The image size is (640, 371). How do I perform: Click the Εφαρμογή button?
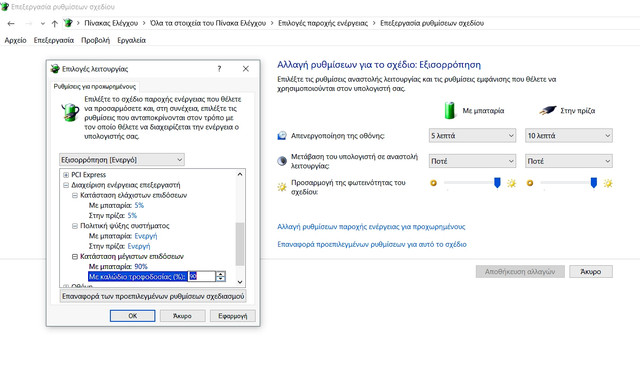pos(233,316)
